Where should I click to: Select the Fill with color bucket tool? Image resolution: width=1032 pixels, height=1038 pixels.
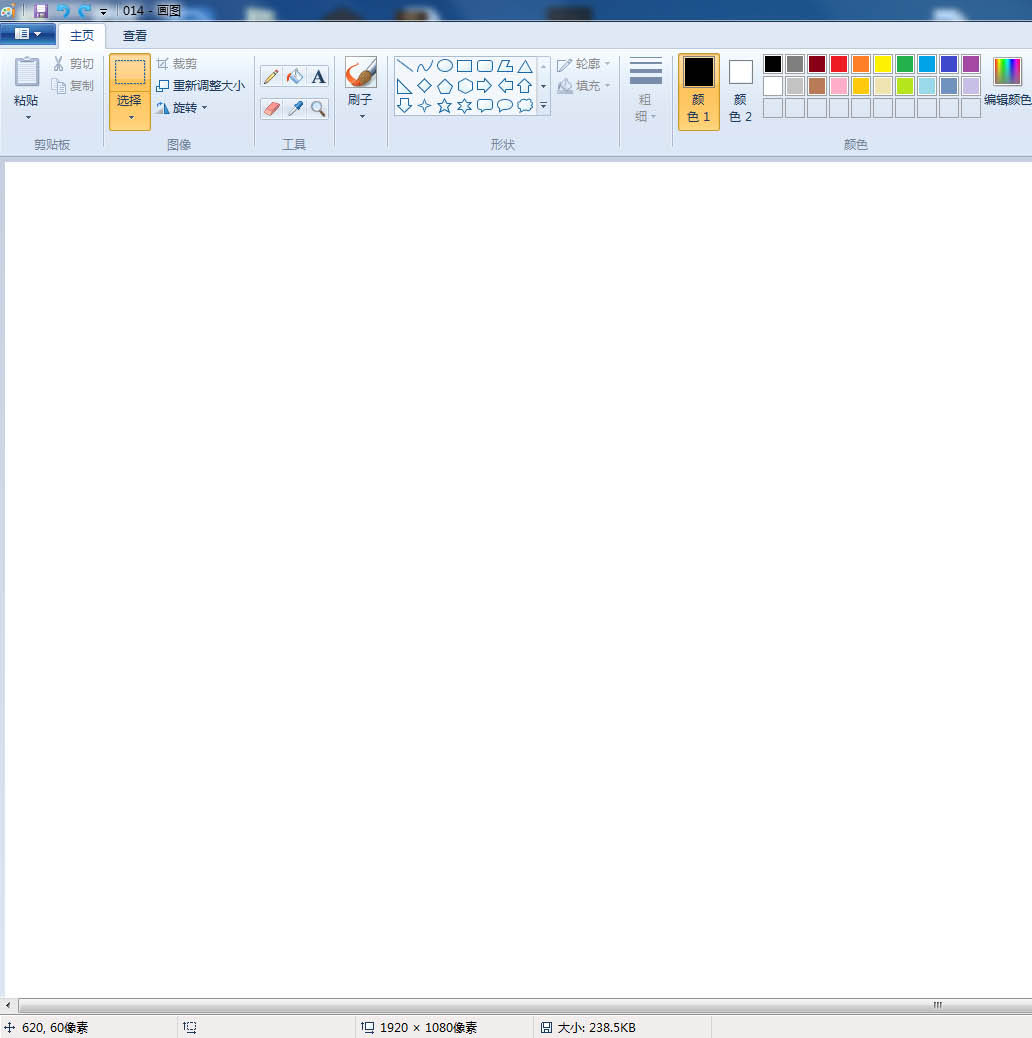coord(295,76)
